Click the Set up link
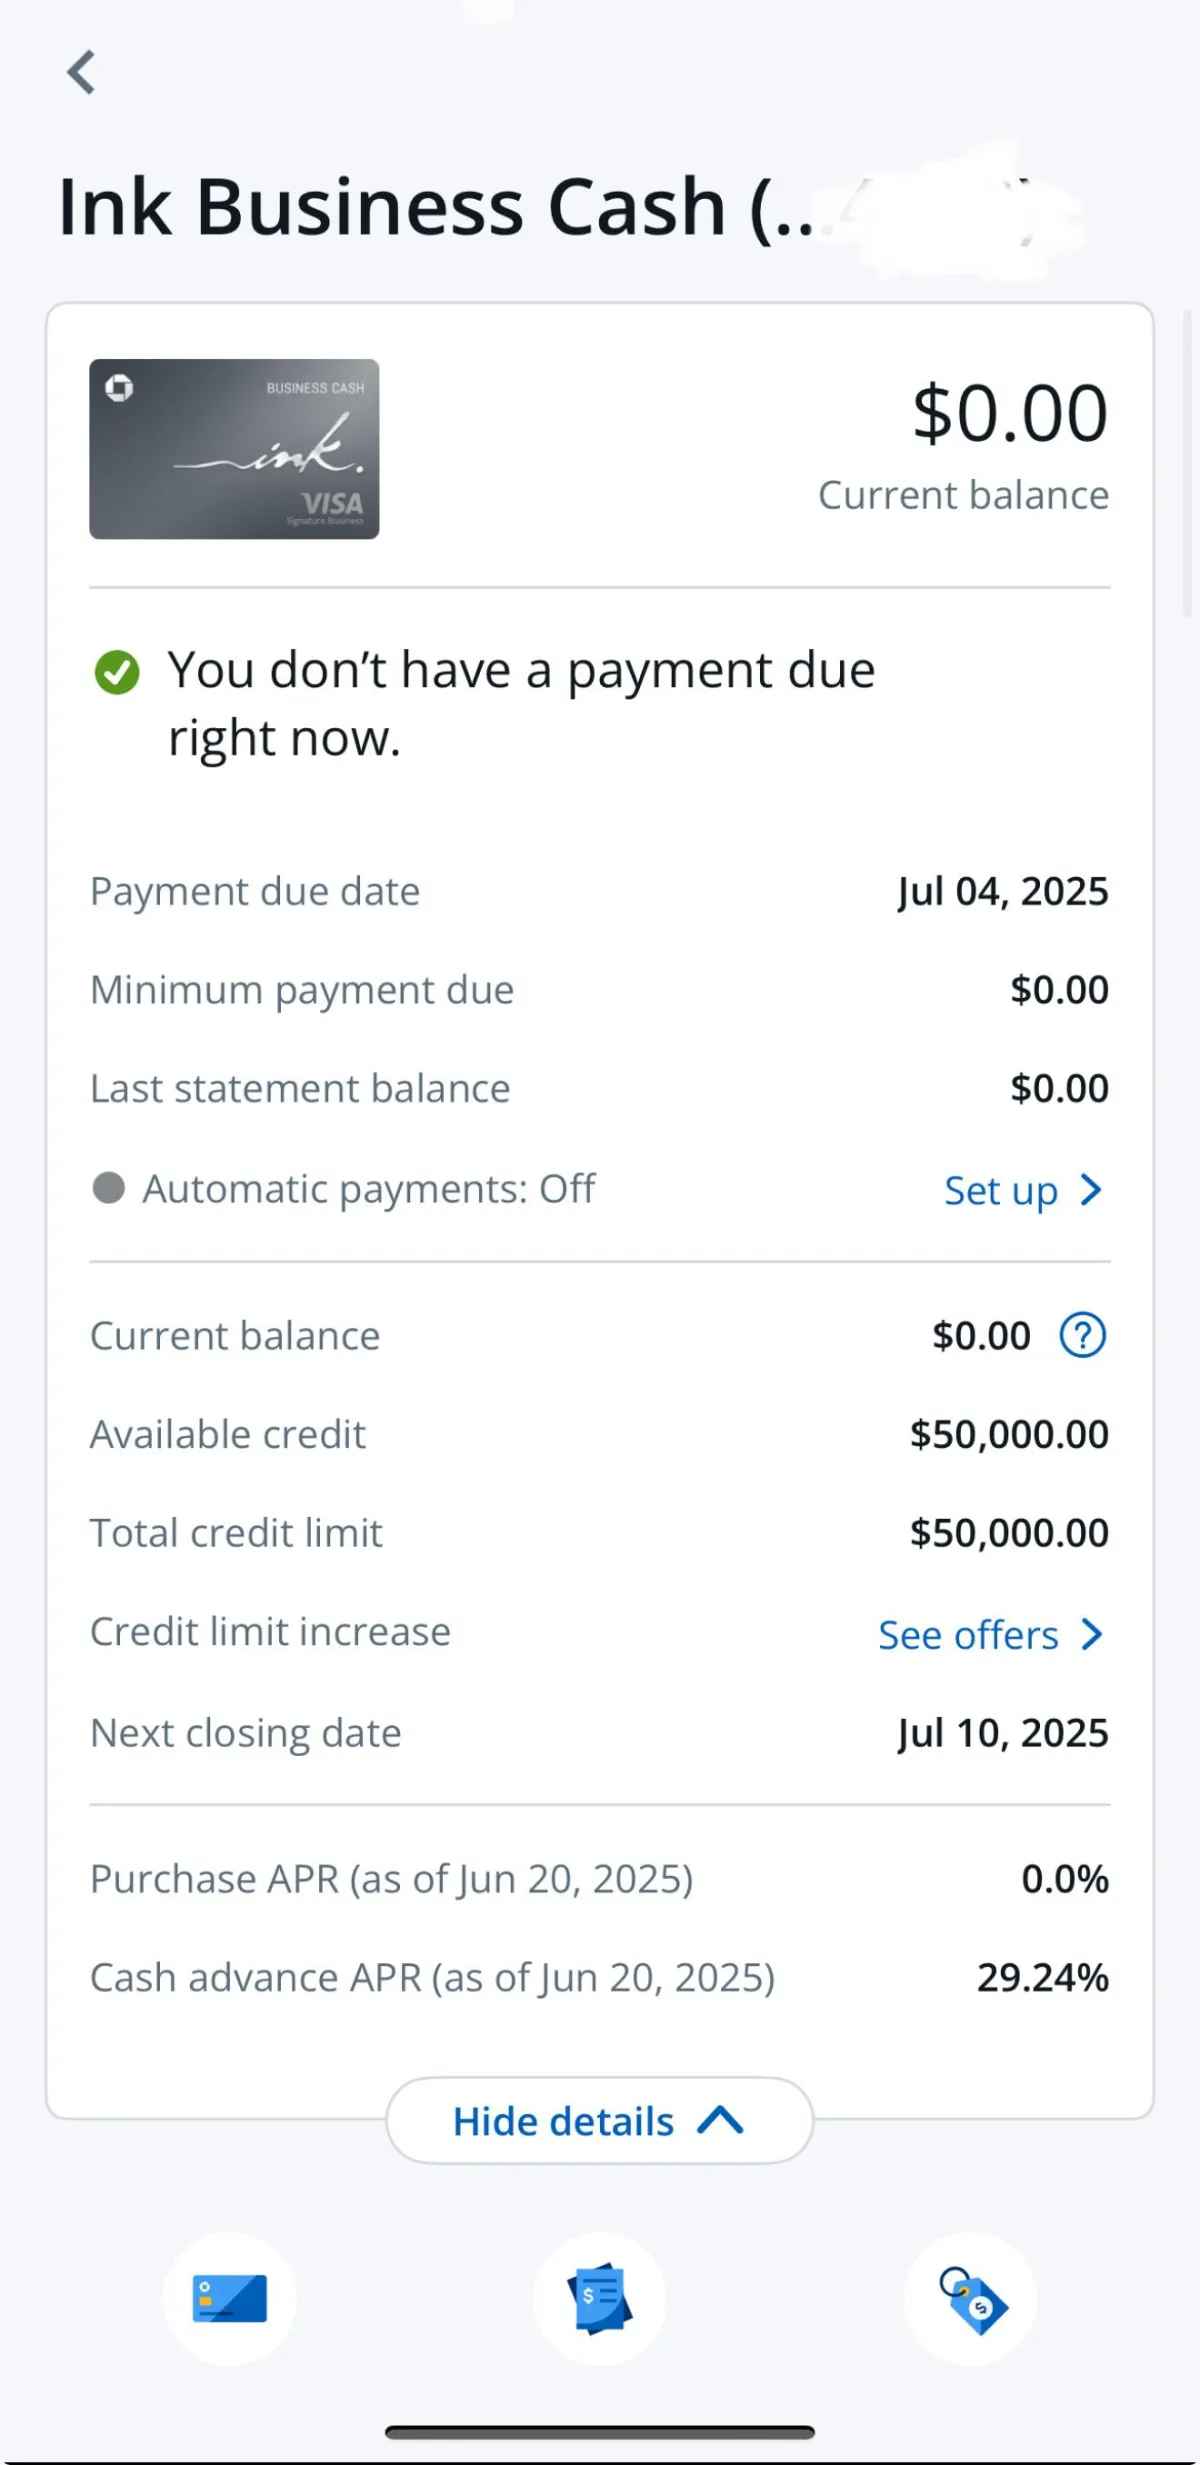Image resolution: width=1200 pixels, height=2465 pixels. (x=1001, y=1190)
